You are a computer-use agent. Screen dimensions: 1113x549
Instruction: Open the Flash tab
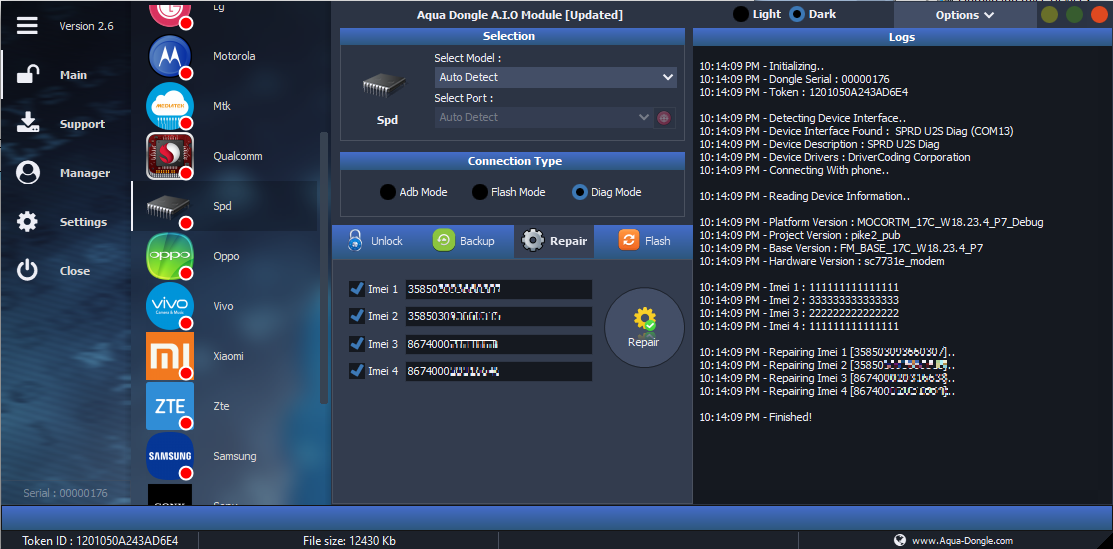(x=643, y=241)
